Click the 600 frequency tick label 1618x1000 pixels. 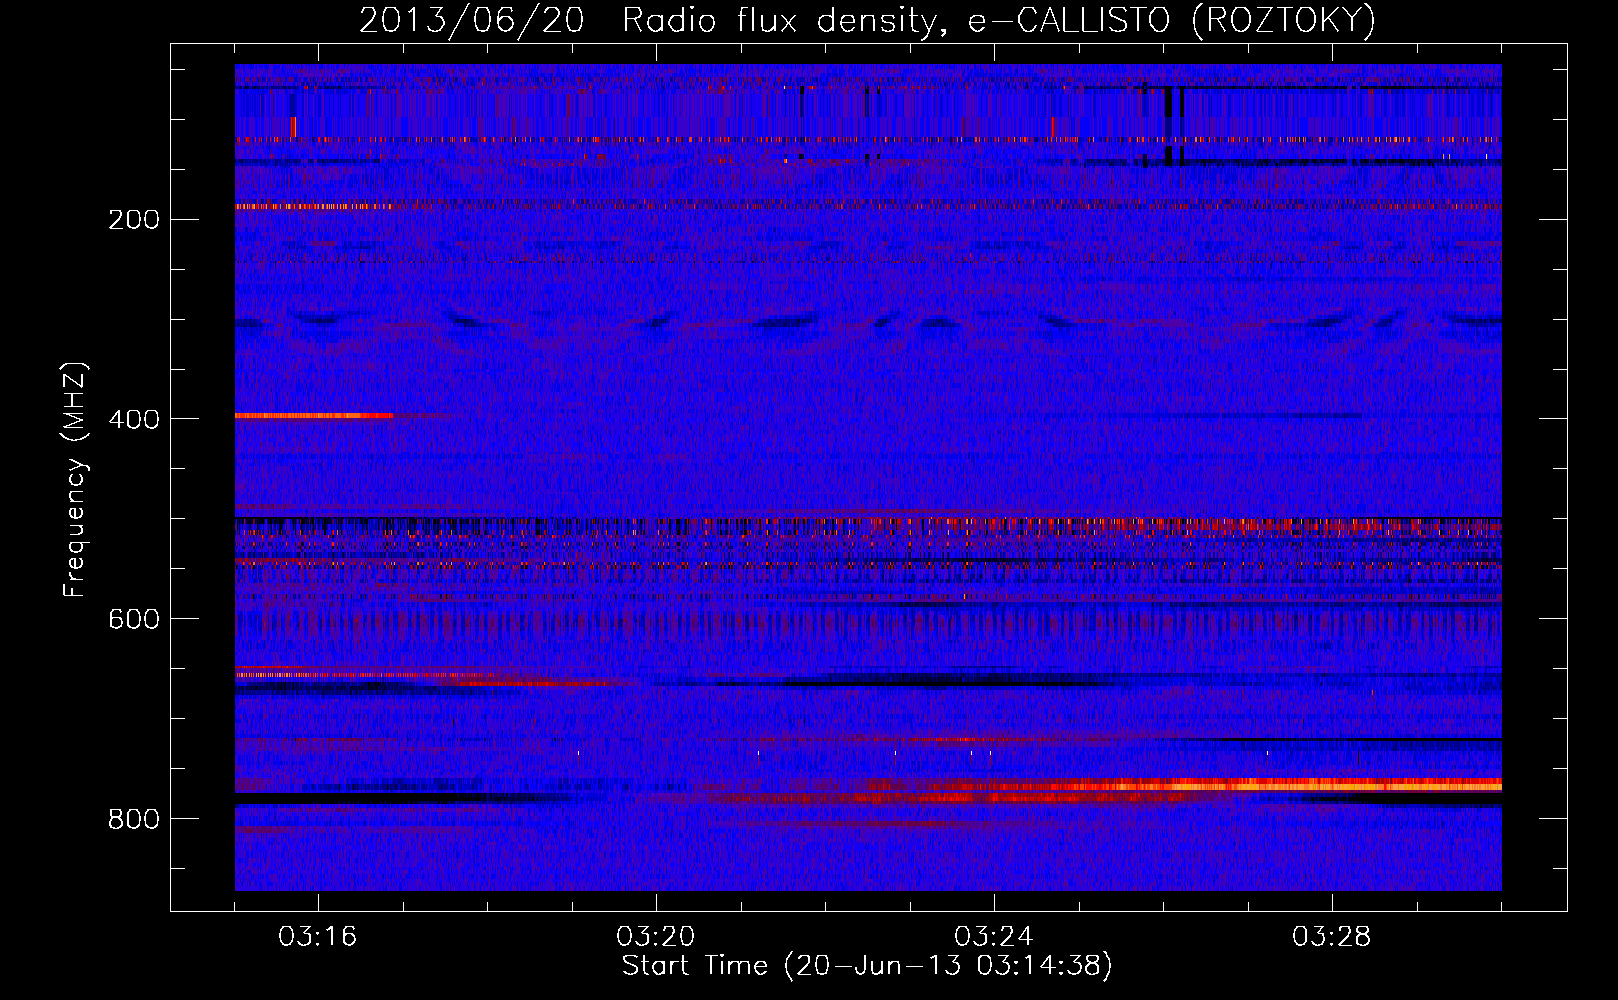pos(134,620)
